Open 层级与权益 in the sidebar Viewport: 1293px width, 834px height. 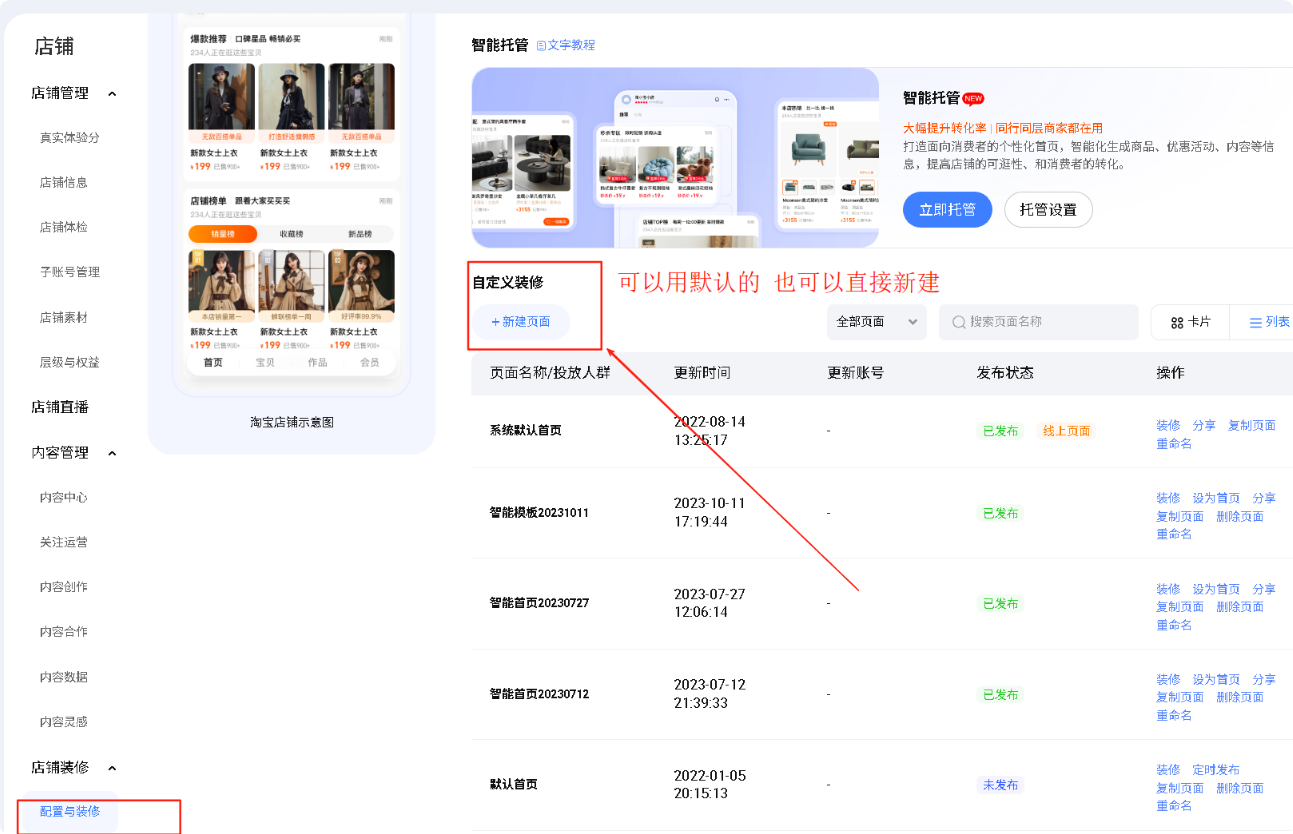coord(70,362)
